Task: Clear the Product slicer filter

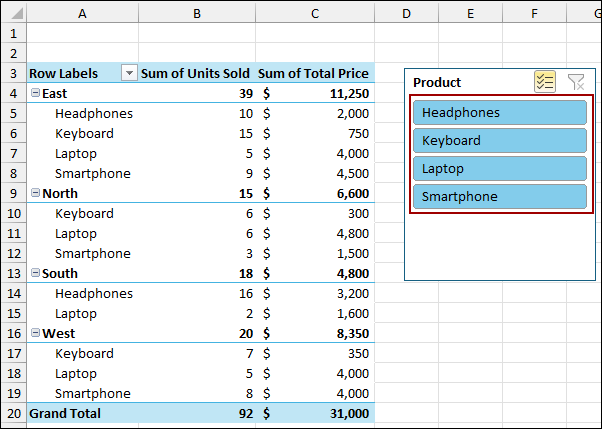Action: tap(576, 82)
